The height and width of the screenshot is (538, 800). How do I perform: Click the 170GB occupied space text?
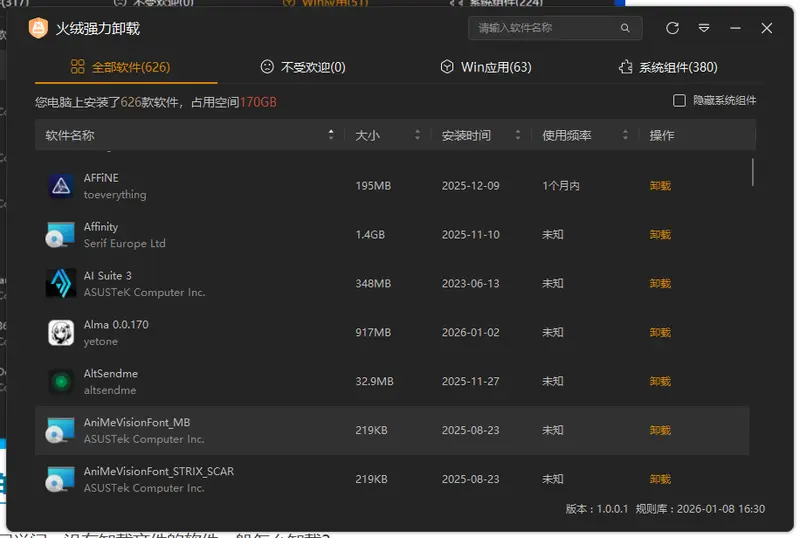258,102
